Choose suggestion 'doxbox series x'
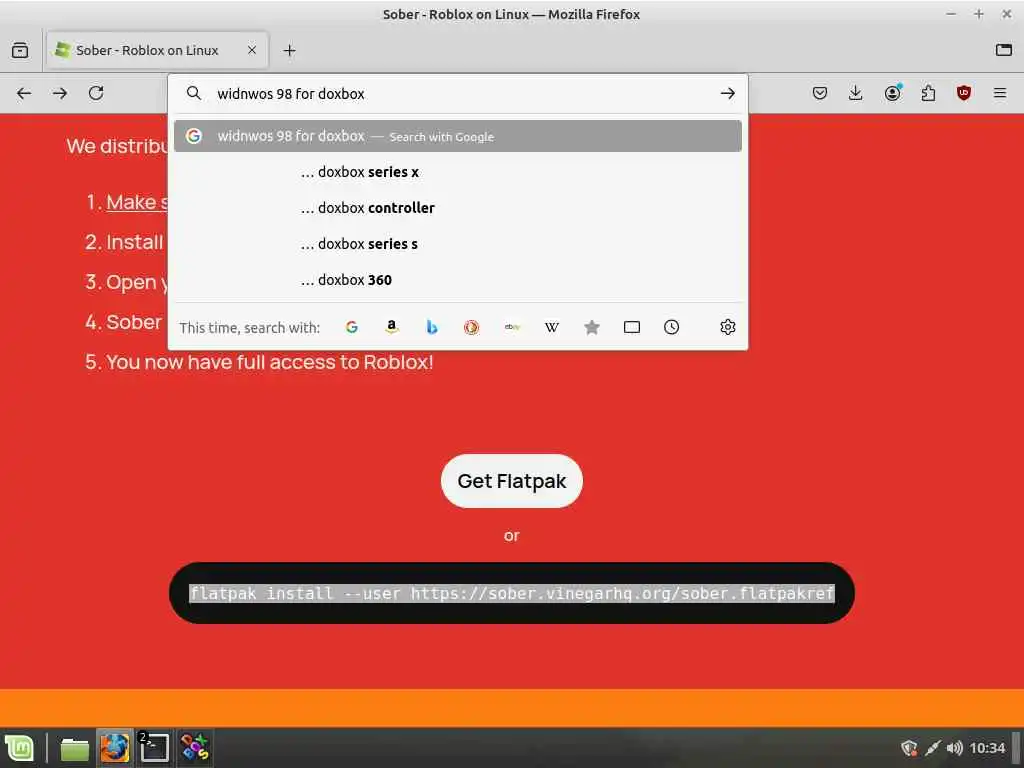 [x=457, y=172]
